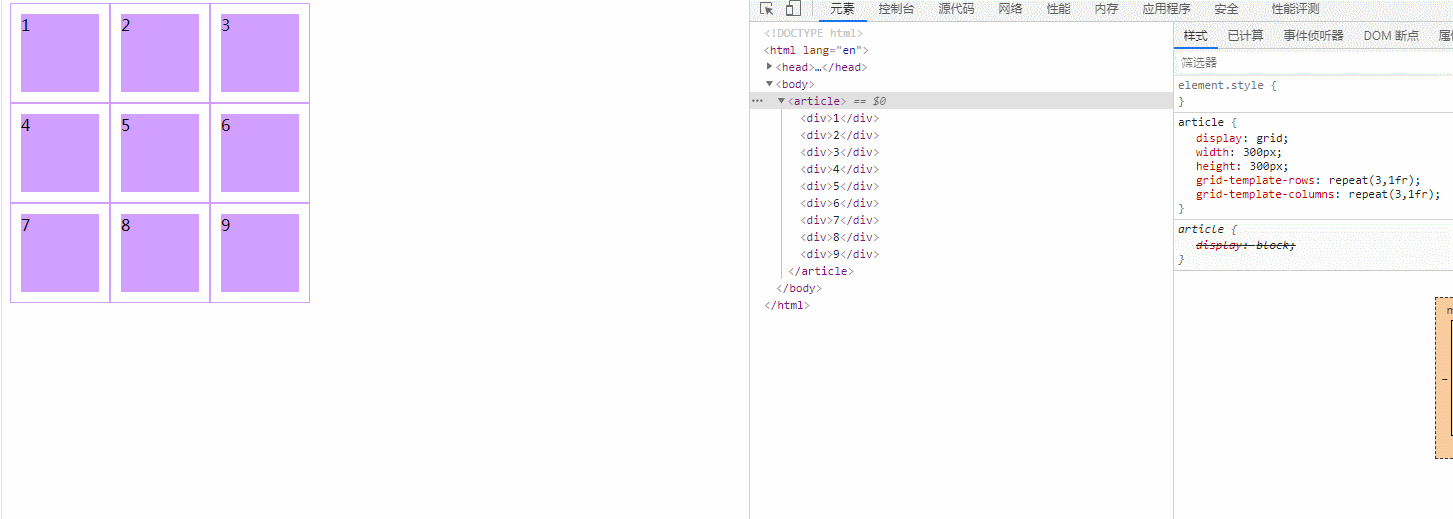Edit the grid-template-columns property value
Image resolution: width=1453 pixels, height=519 pixels.
(x=1383, y=194)
